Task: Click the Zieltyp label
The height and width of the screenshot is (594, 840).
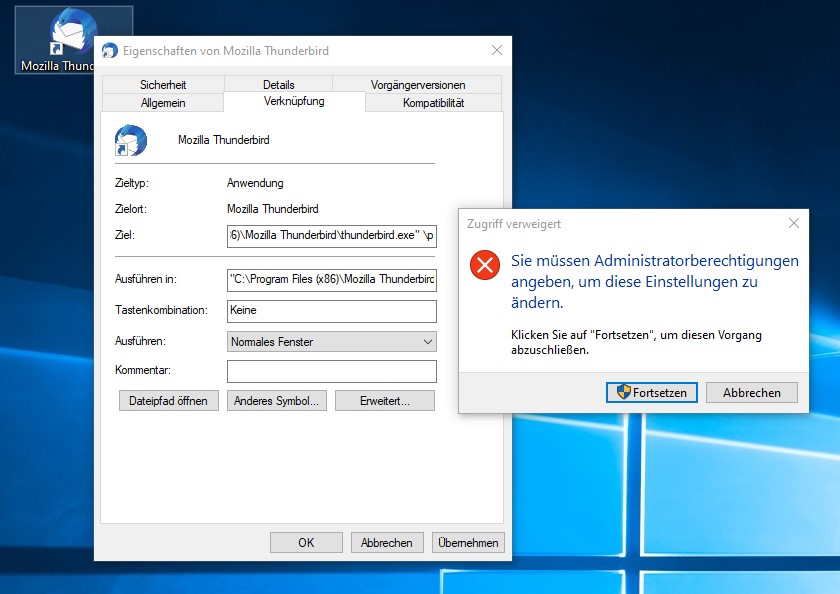Action: click(132, 183)
